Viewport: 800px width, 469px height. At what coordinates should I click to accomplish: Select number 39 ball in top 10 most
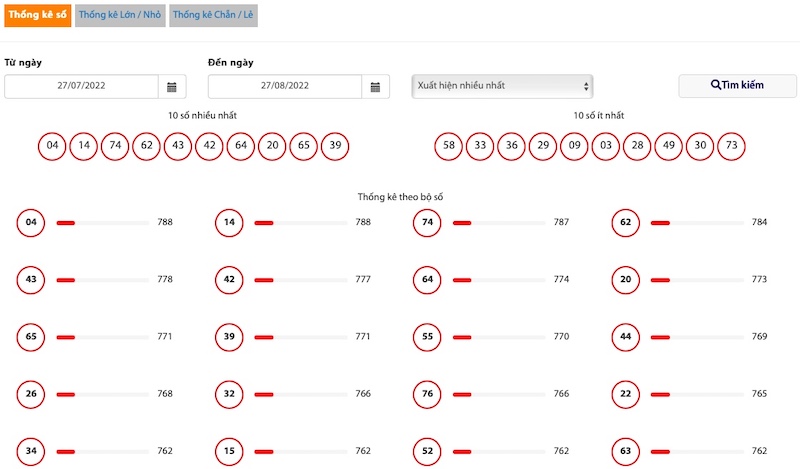(335, 146)
